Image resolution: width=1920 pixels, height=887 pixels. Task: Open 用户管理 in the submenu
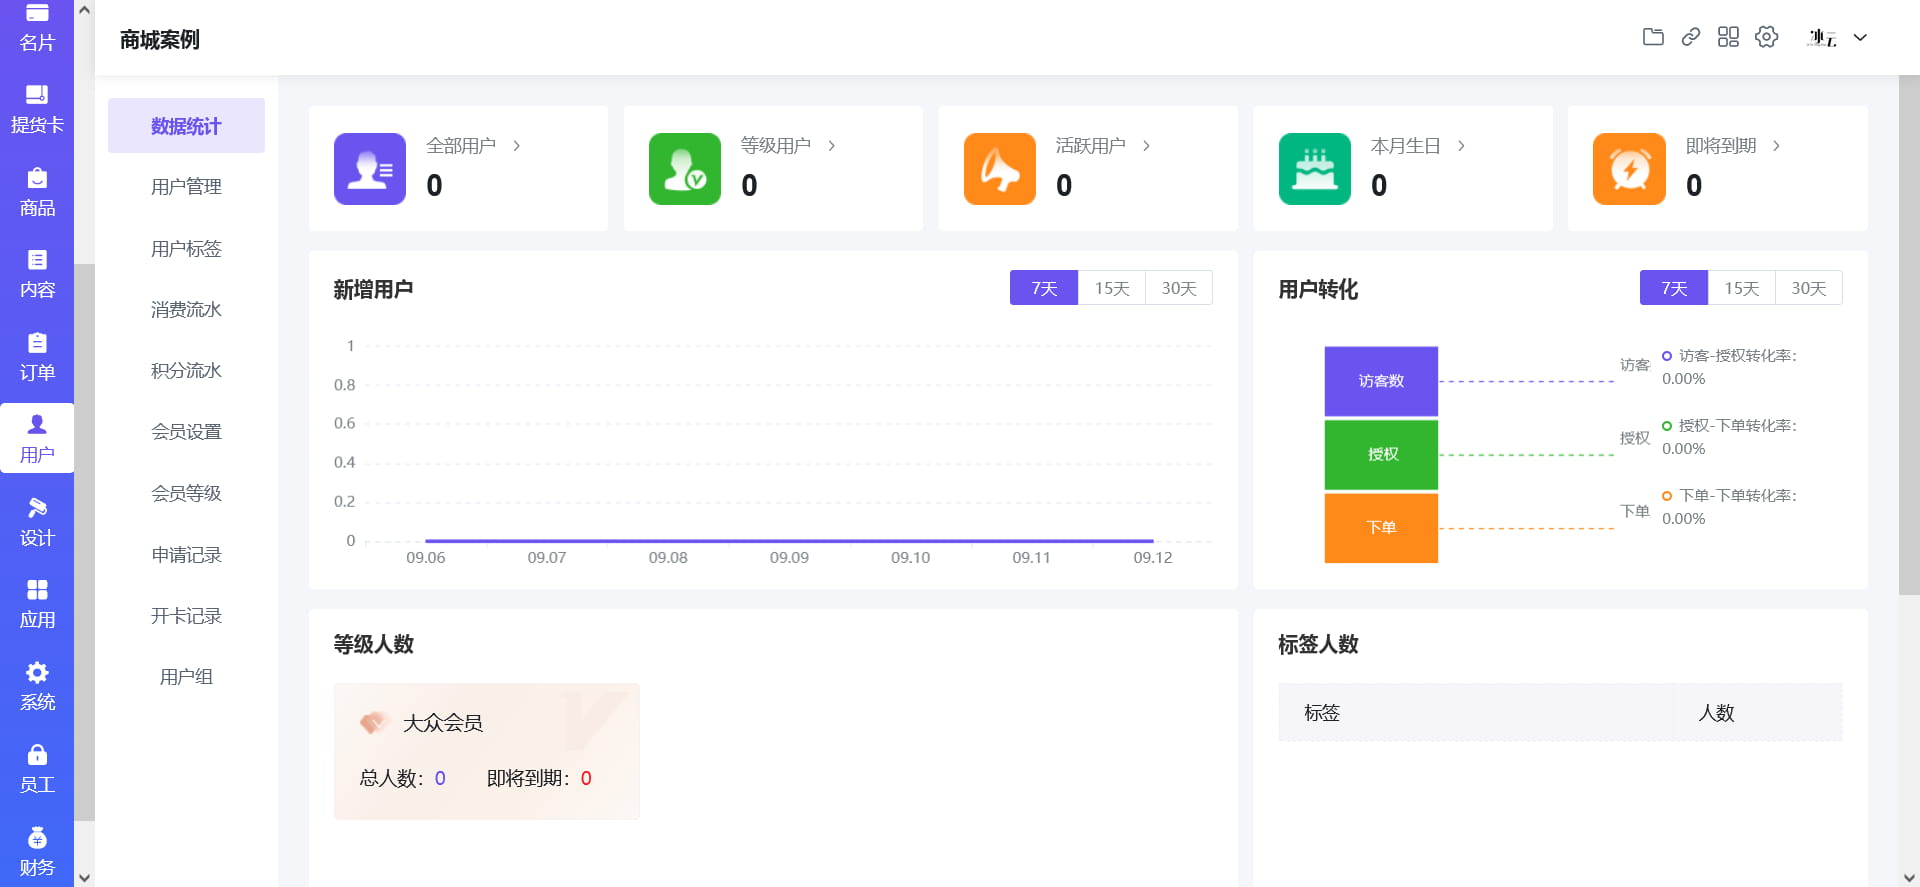pyautogui.click(x=186, y=187)
